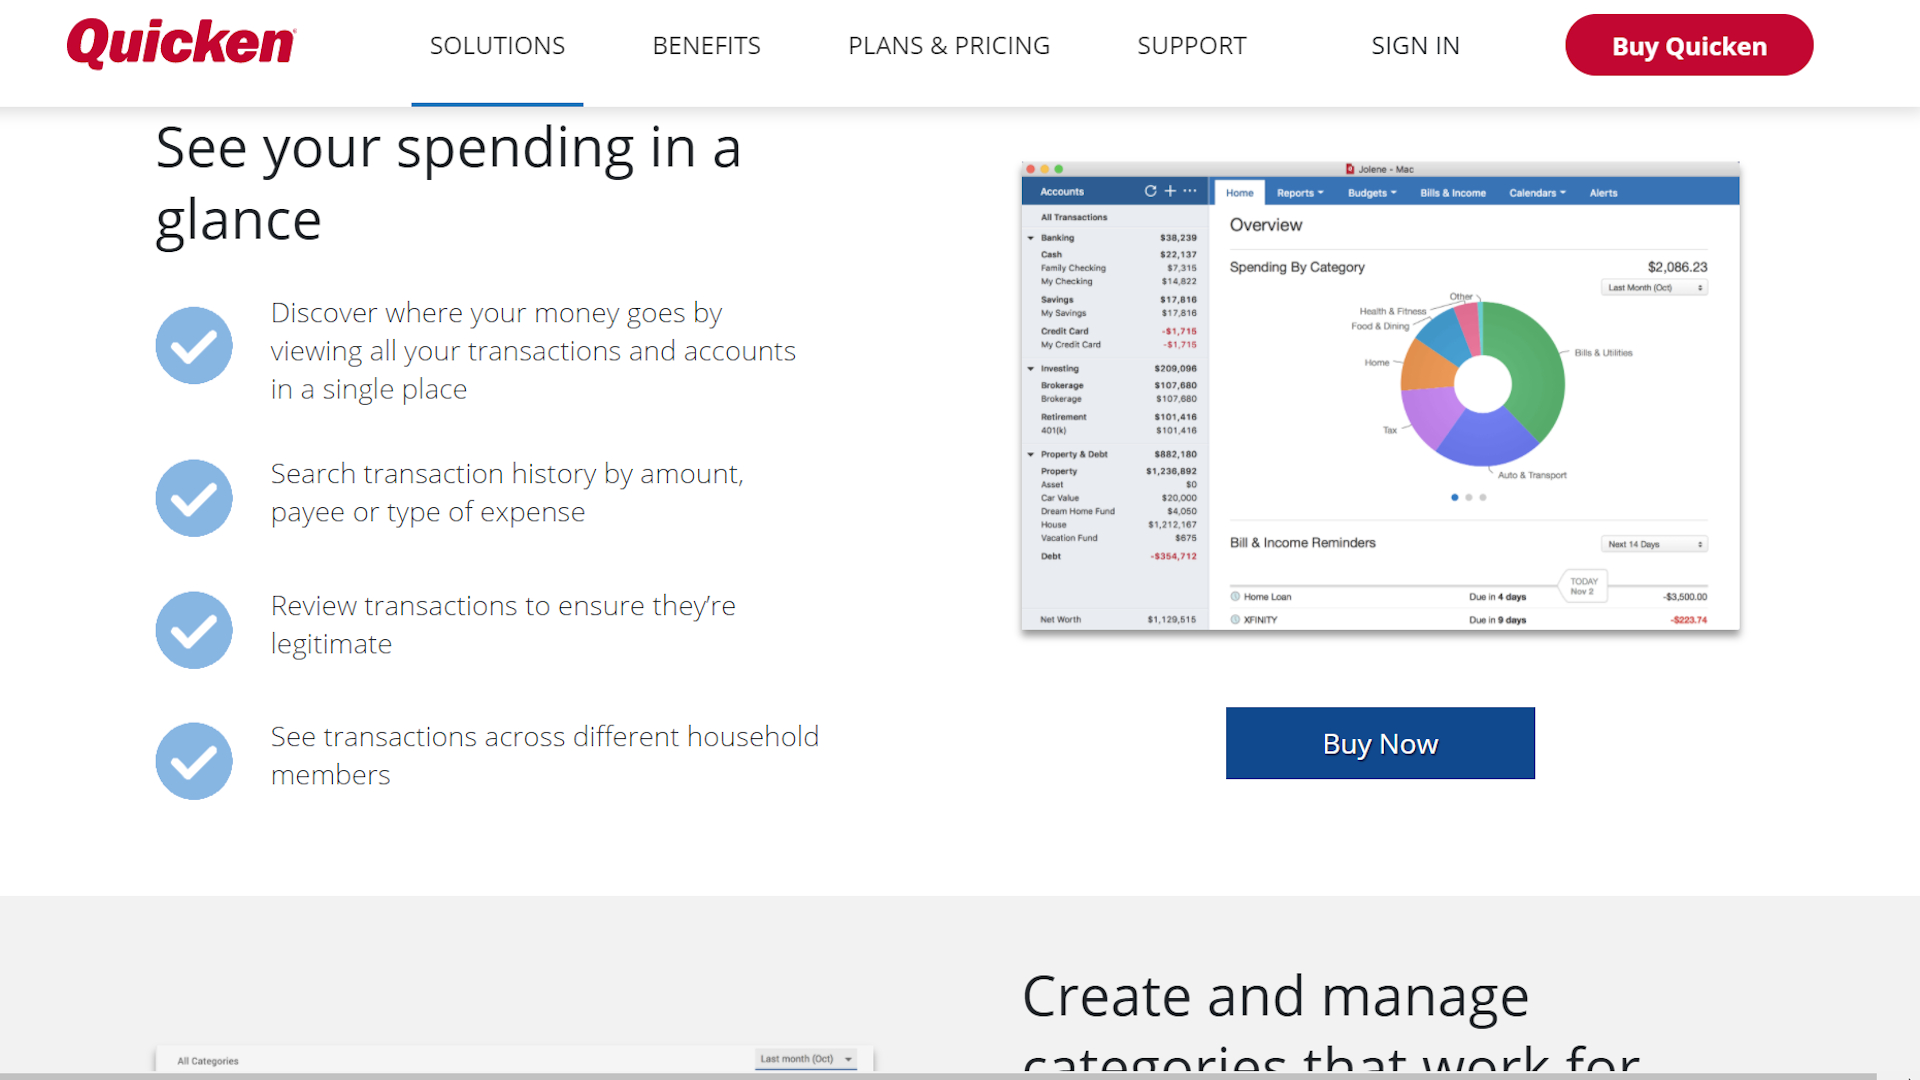Click the clock icon beside Home Loan
Image resolution: width=1920 pixels, height=1080 pixels.
(1235, 597)
